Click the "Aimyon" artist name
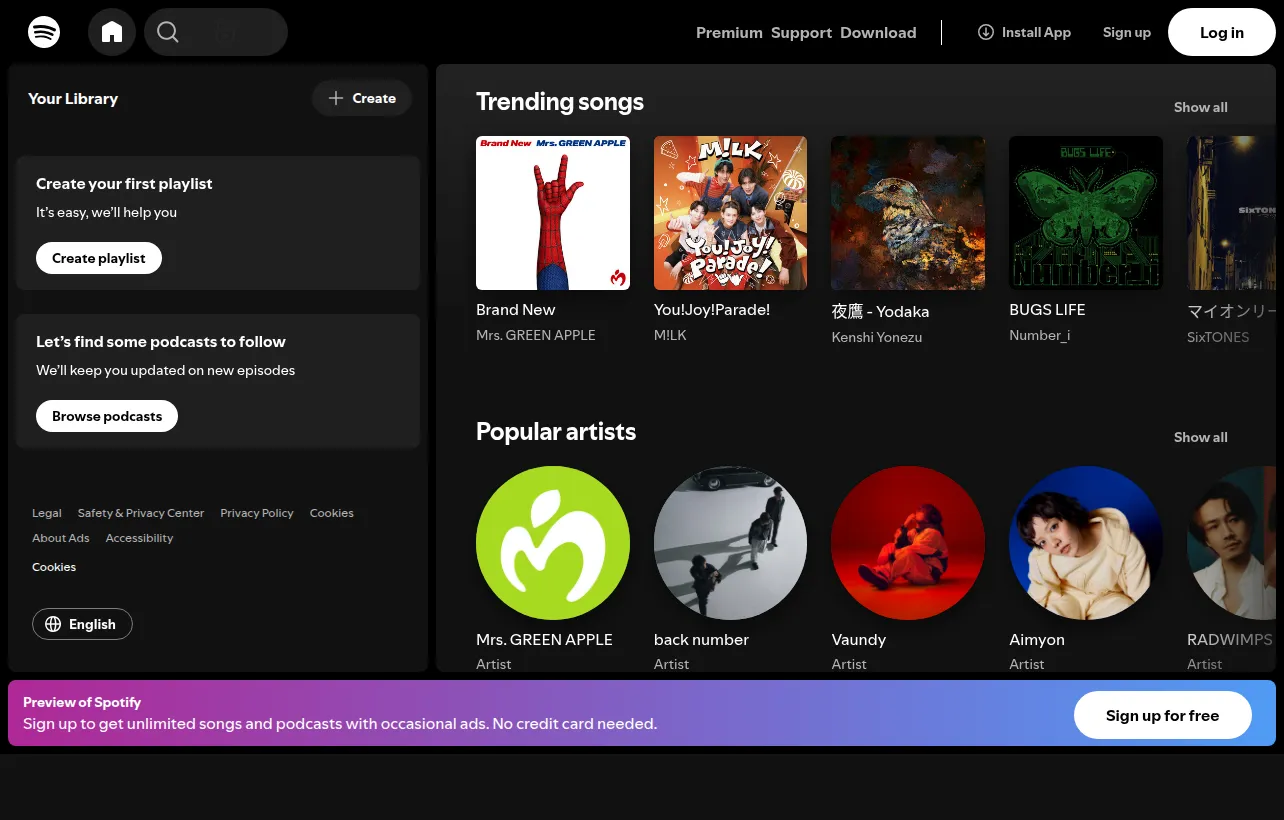1284x820 pixels. (1037, 640)
